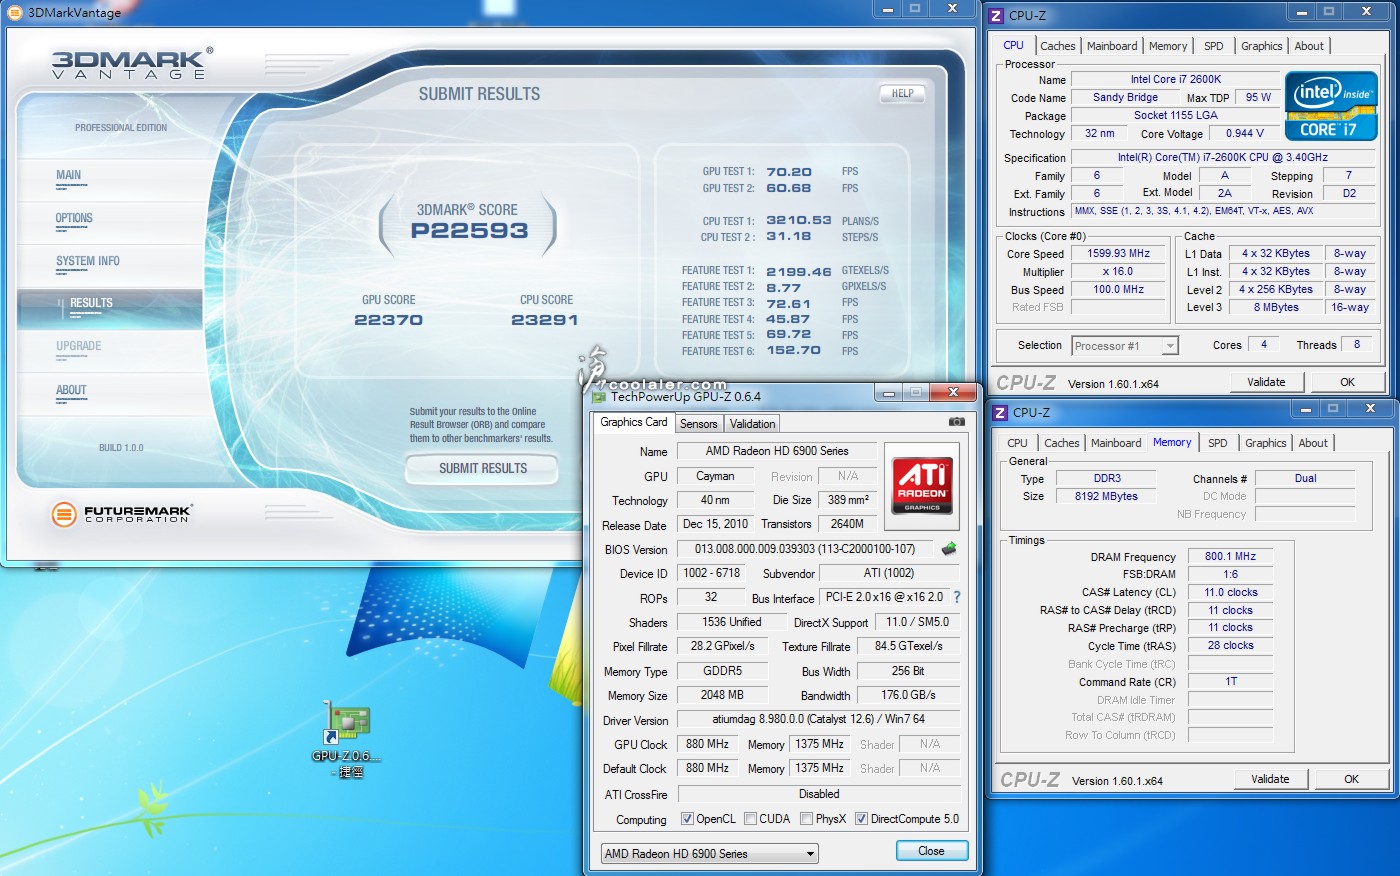Open the SPD tab in top CPU-Z window
Viewport: 1400px width, 876px height.
coord(1213,46)
